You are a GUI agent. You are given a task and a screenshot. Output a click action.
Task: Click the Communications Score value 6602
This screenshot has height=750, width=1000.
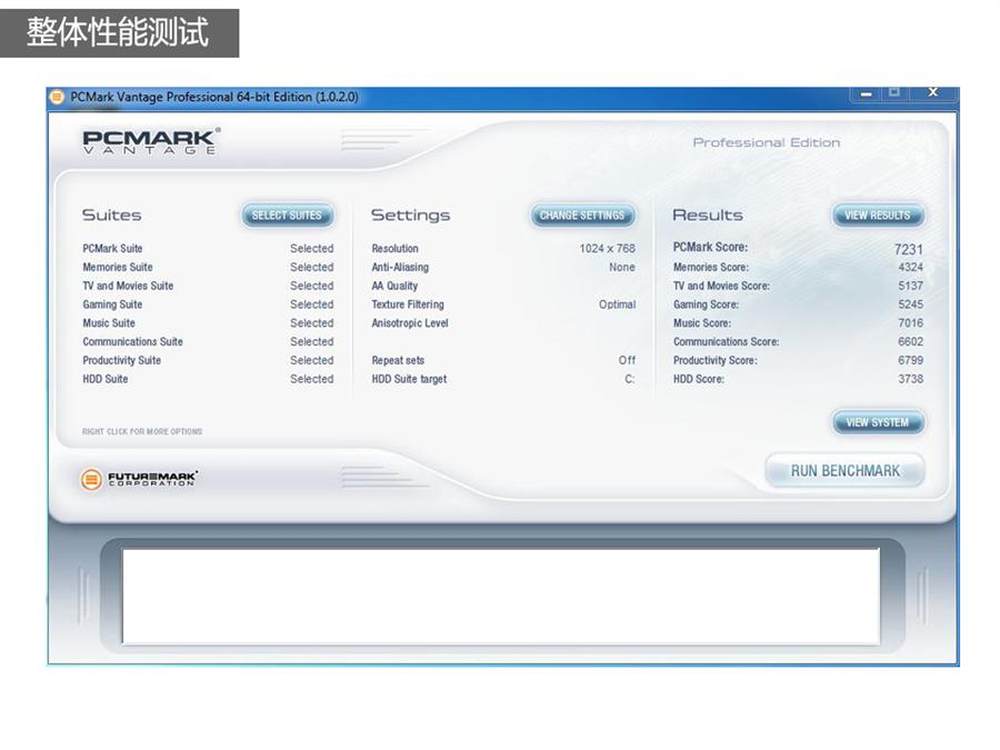pyautogui.click(x=911, y=342)
